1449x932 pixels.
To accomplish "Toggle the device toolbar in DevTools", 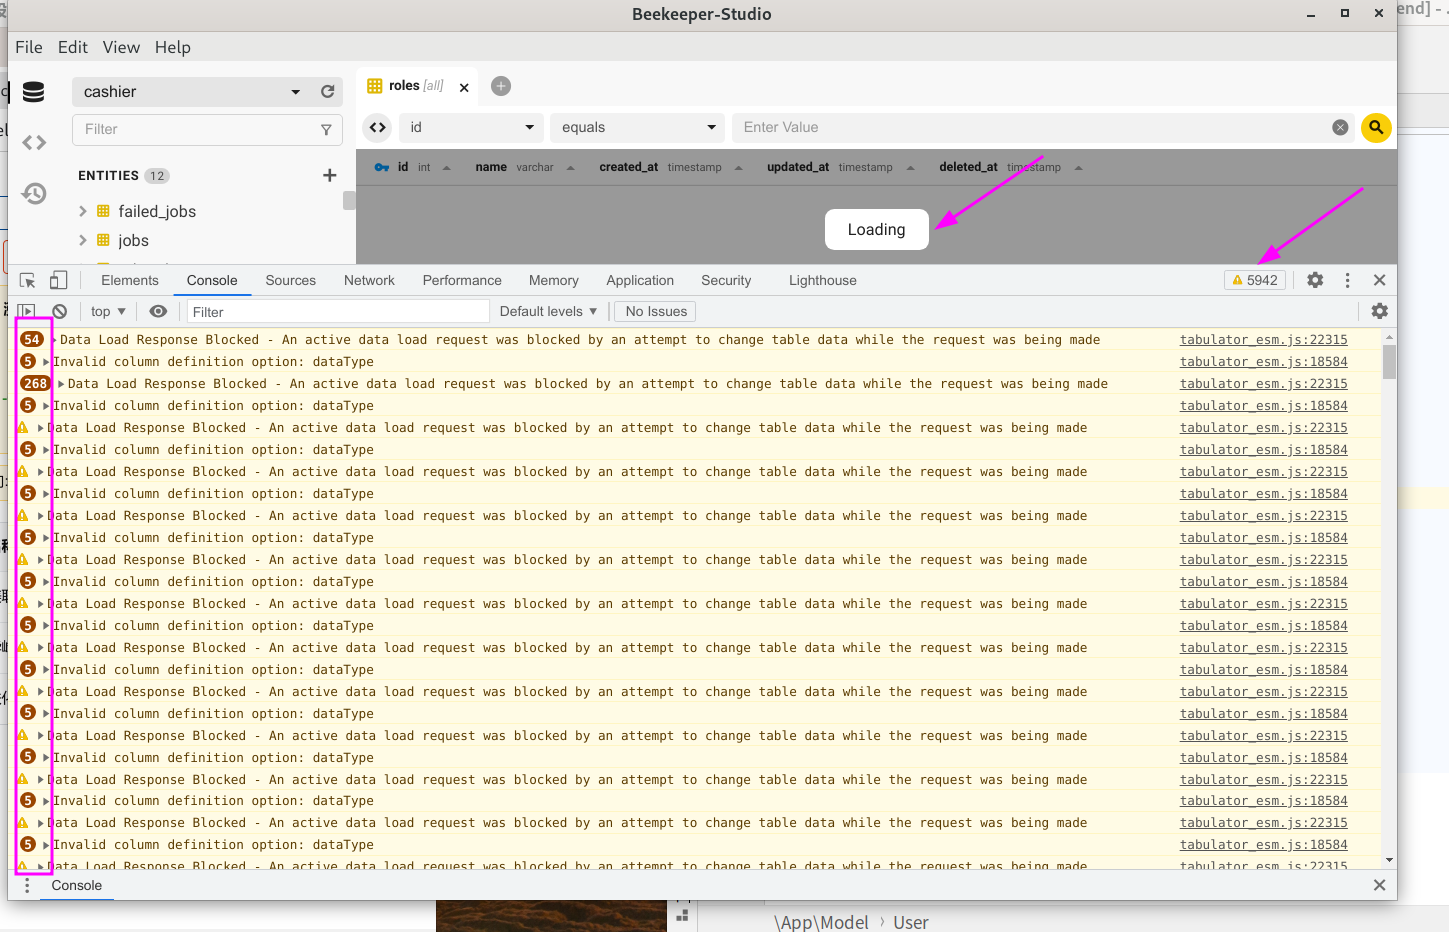I will 58,280.
